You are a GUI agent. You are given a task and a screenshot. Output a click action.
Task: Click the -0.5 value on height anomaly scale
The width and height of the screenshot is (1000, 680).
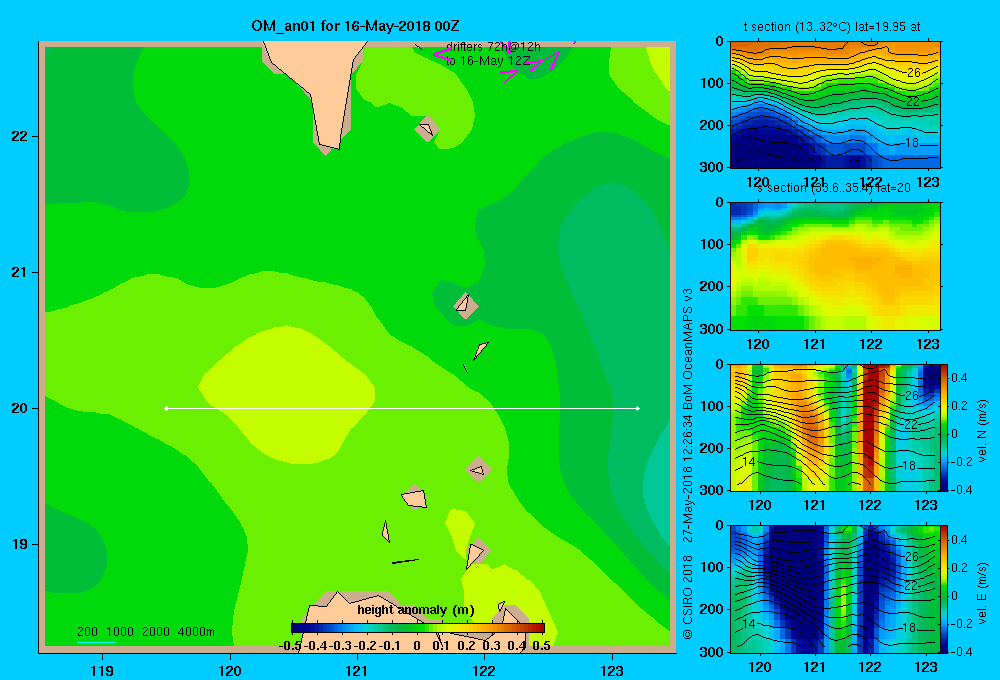click(x=290, y=646)
